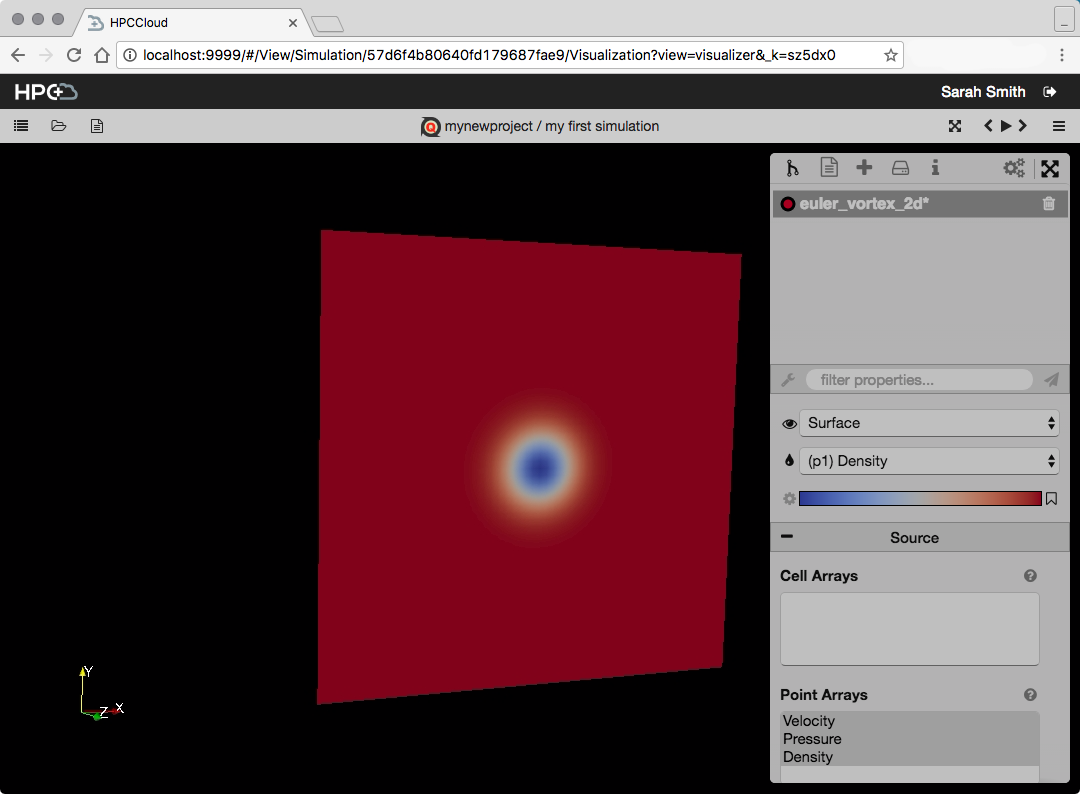Open the folder icon in the toolbar
This screenshot has height=794, width=1080.
point(59,126)
